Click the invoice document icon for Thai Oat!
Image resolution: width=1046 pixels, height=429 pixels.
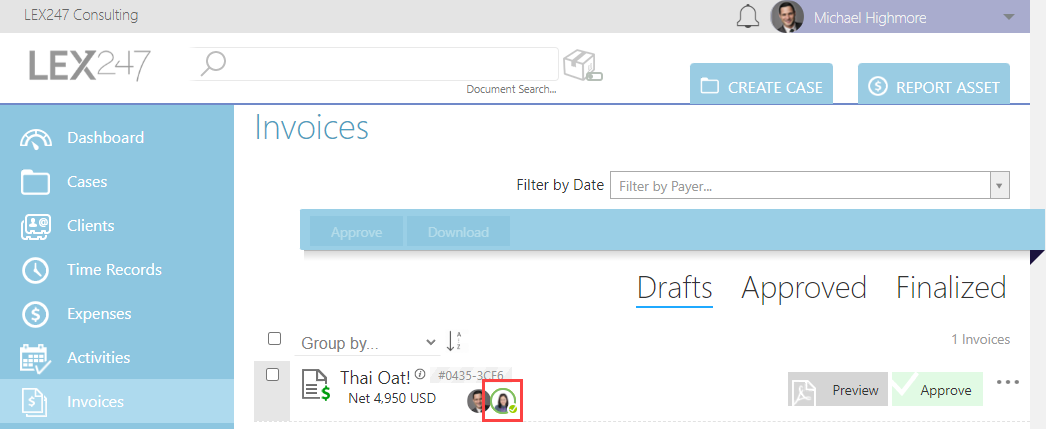(x=316, y=385)
